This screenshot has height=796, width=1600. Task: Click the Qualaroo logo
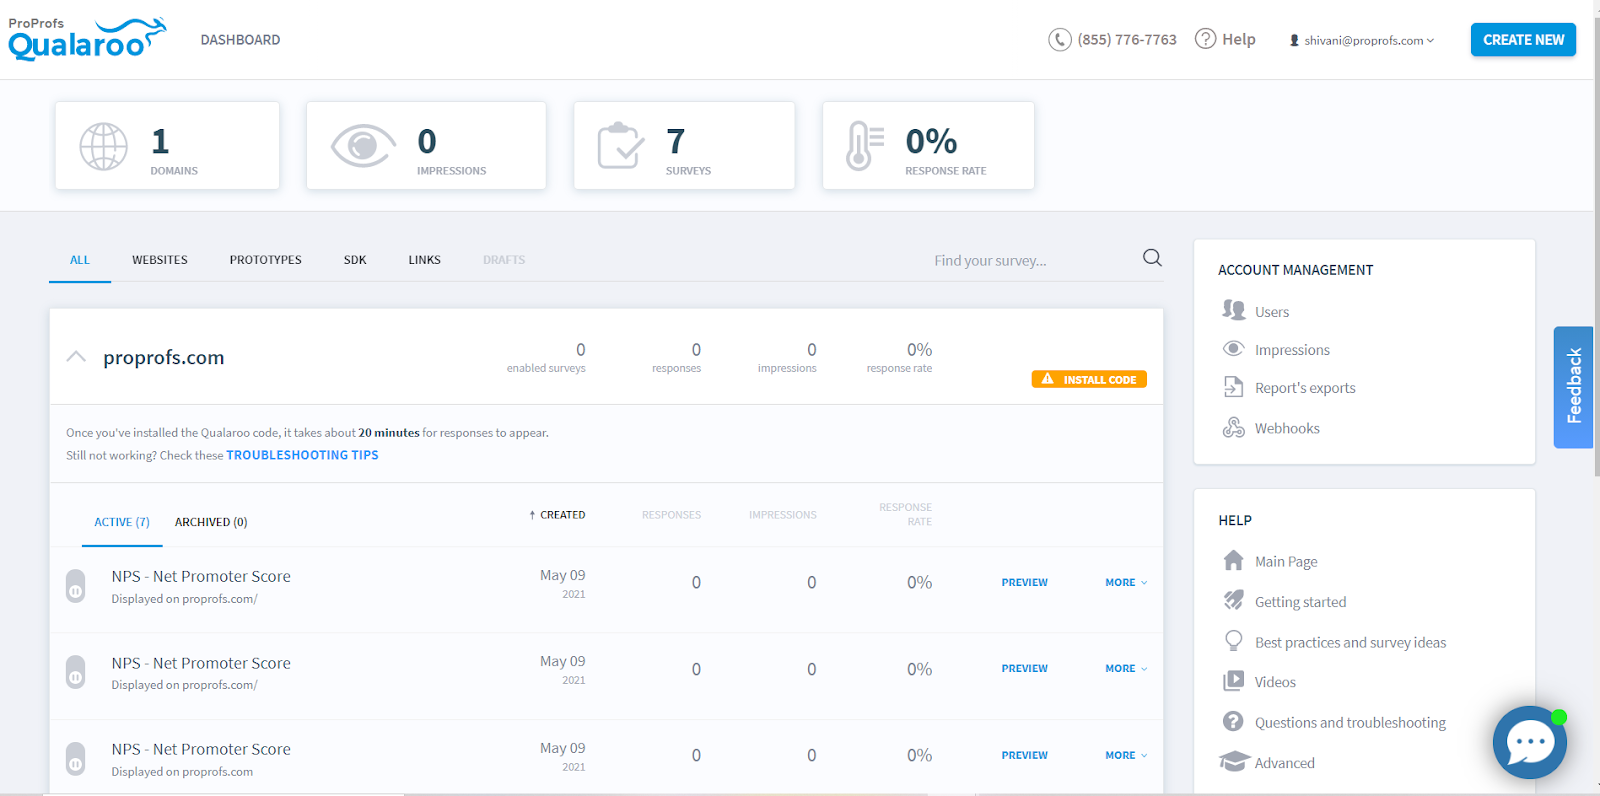(87, 39)
